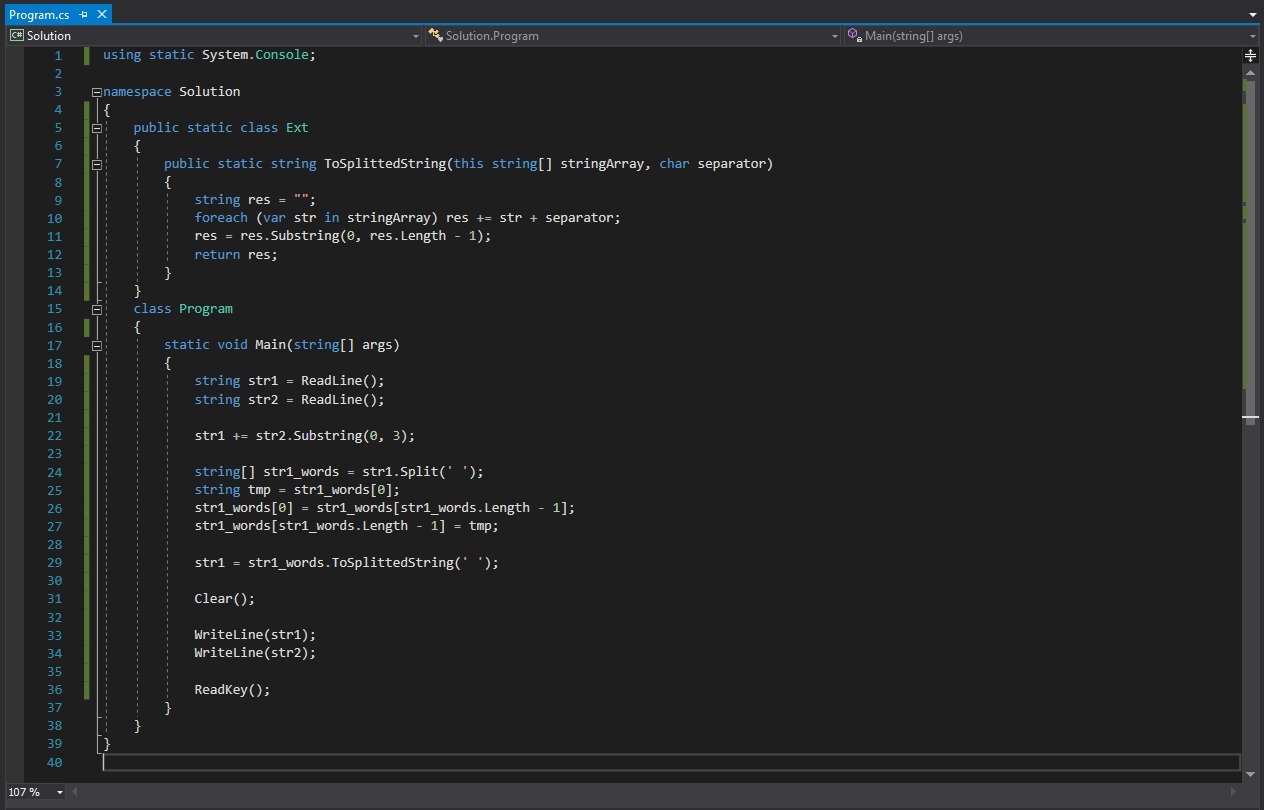Open the Solution project dropdown
This screenshot has height=810, width=1264.
pos(416,36)
